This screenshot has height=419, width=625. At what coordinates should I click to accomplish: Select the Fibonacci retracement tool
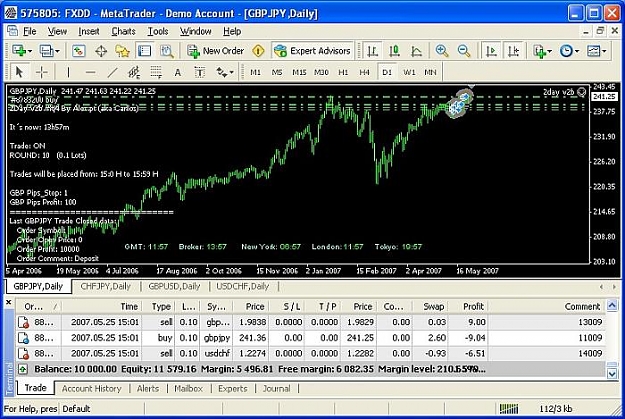(156, 72)
